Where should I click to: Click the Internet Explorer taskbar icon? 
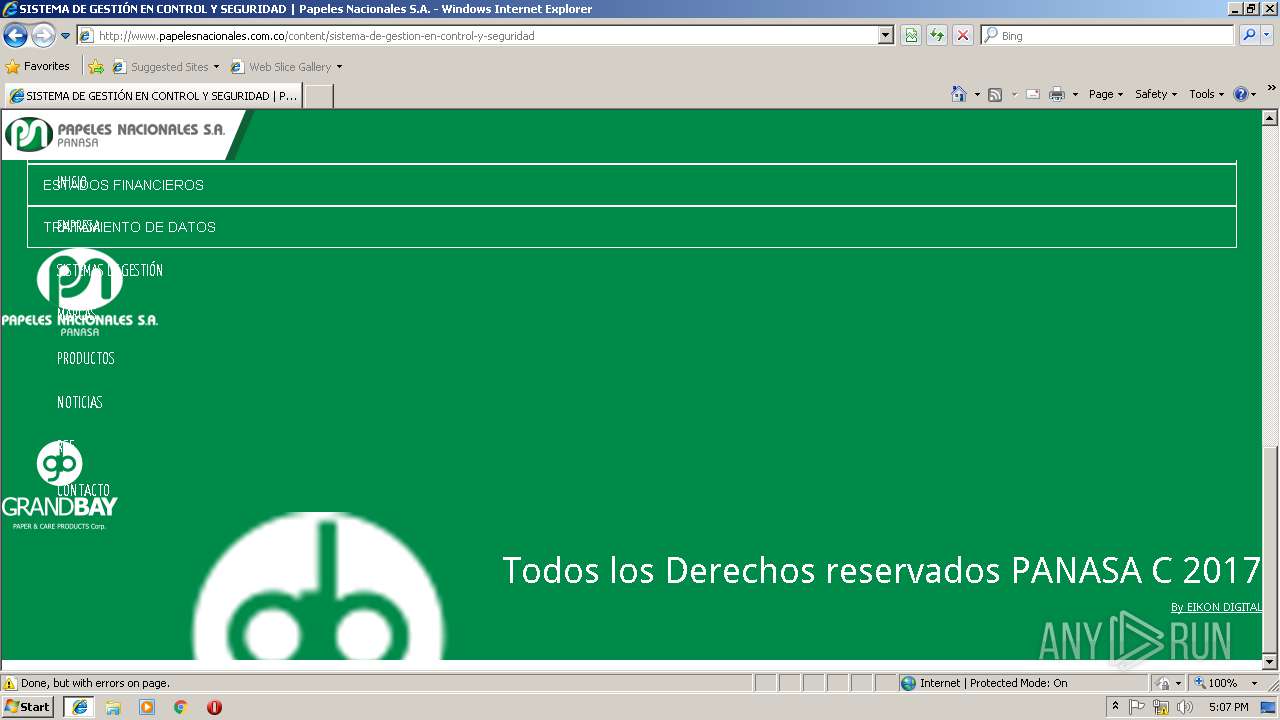pyautogui.click(x=79, y=707)
